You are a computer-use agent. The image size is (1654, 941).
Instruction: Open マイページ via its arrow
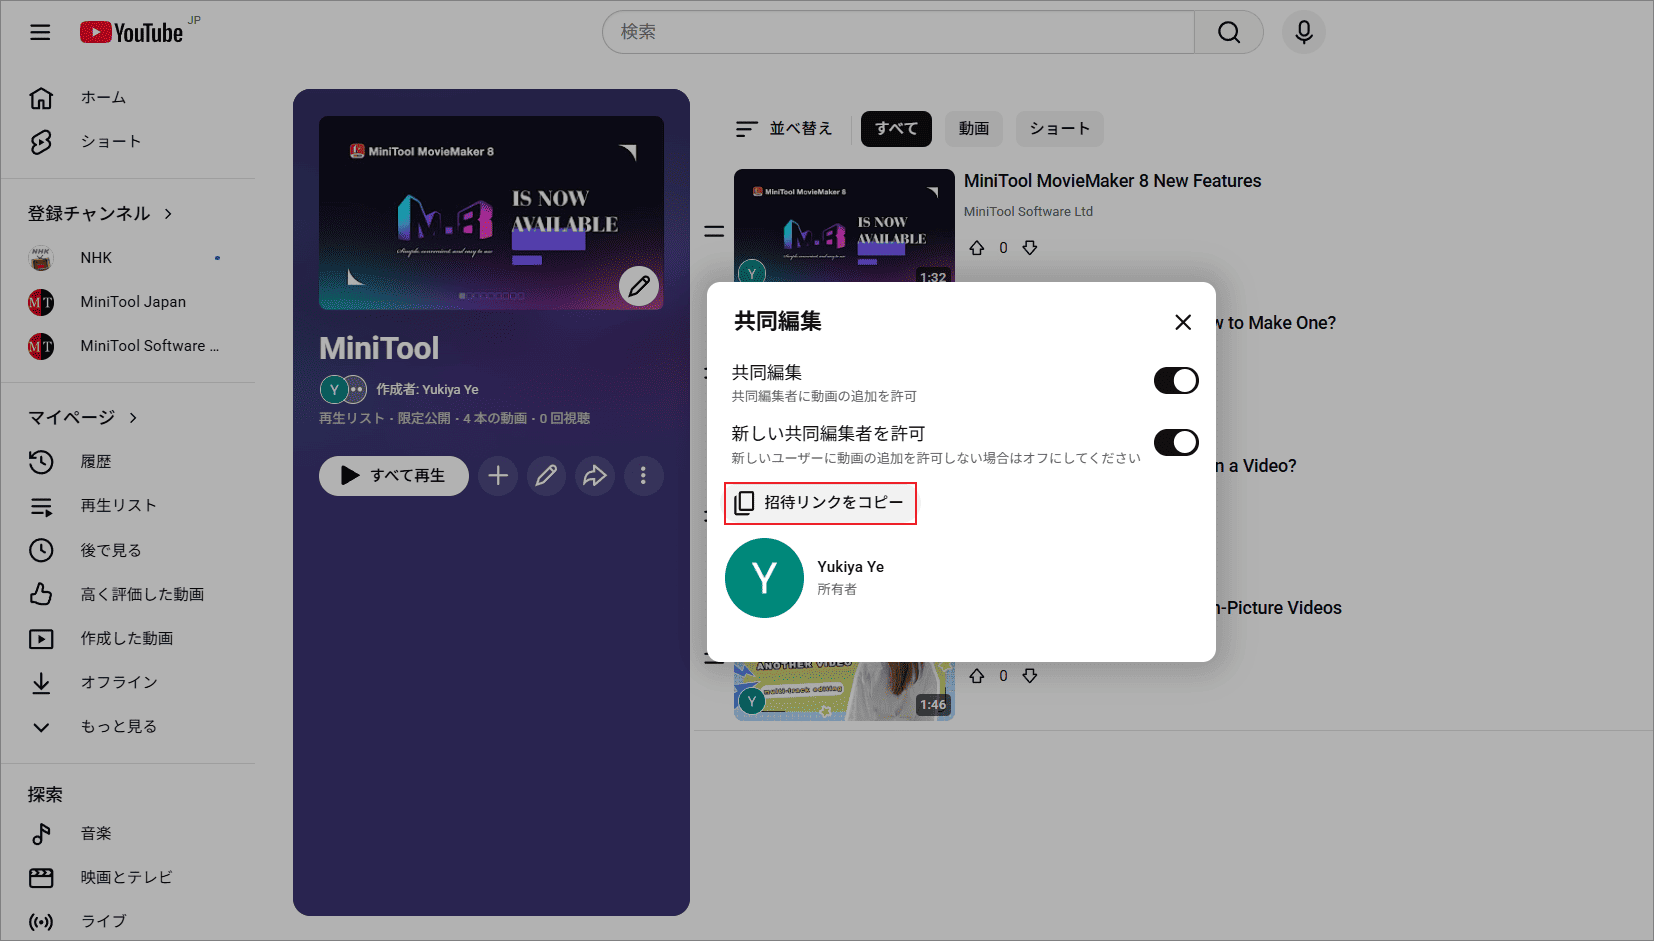coord(133,417)
